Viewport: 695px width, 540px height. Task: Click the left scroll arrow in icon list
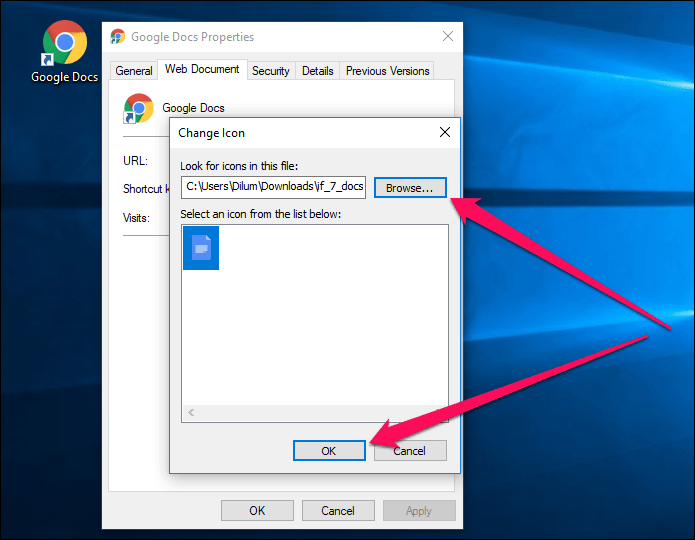pos(191,412)
